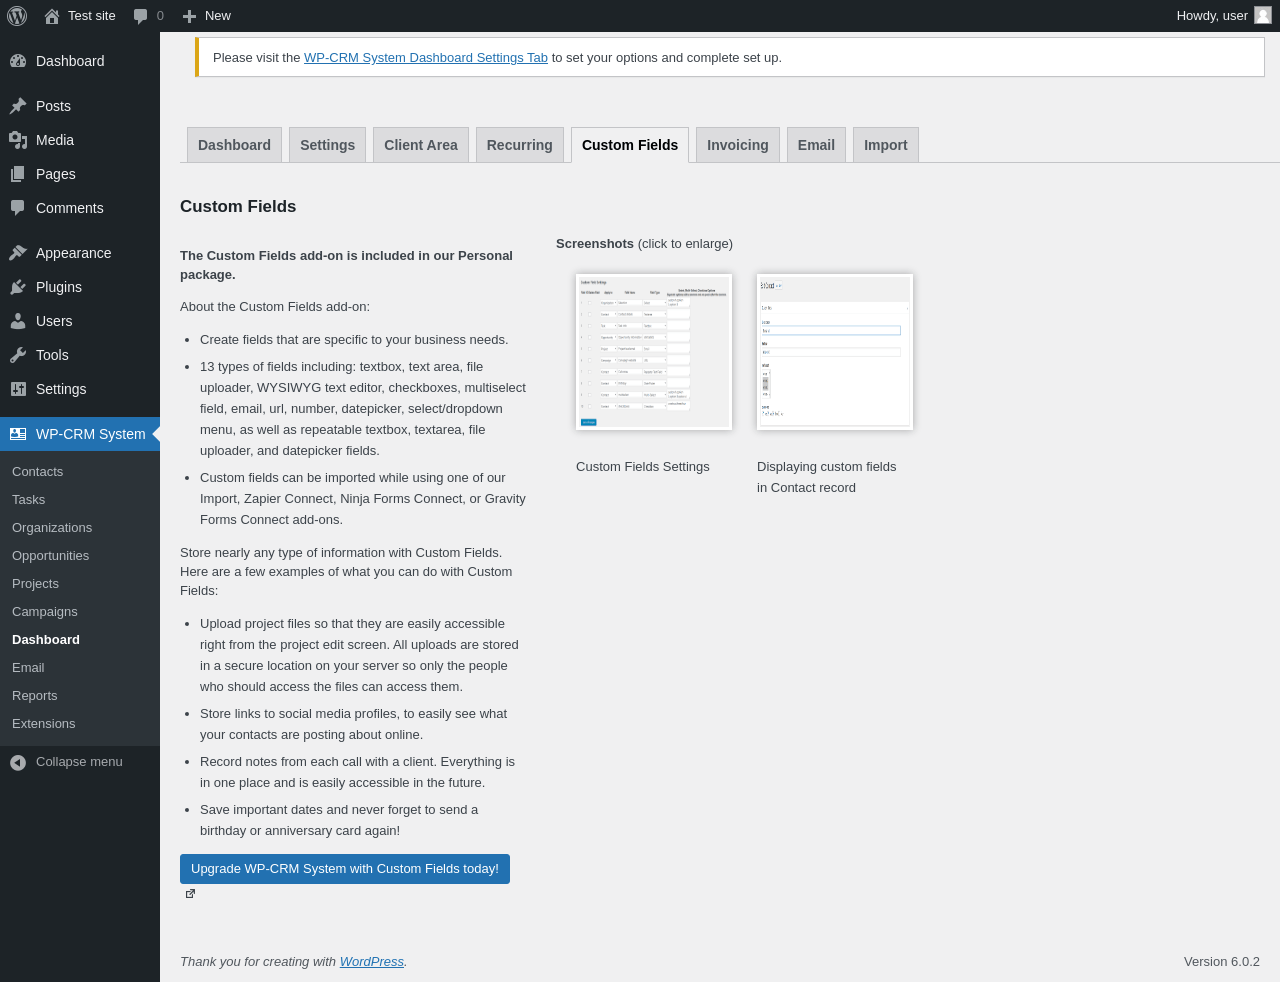Image resolution: width=1280 pixels, height=982 pixels.
Task: Enlarge the Custom Fields Settings screenshot
Action: pyautogui.click(x=654, y=352)
